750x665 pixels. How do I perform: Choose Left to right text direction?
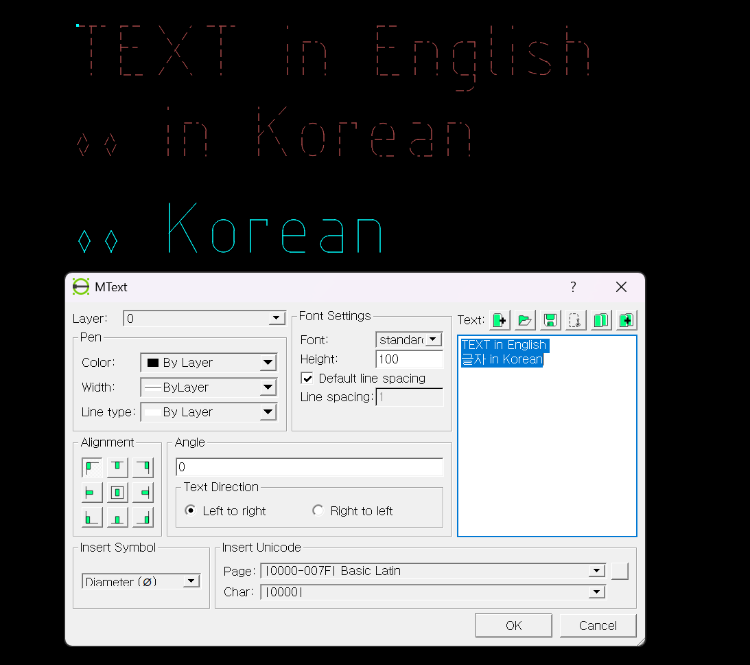(191, 511)
